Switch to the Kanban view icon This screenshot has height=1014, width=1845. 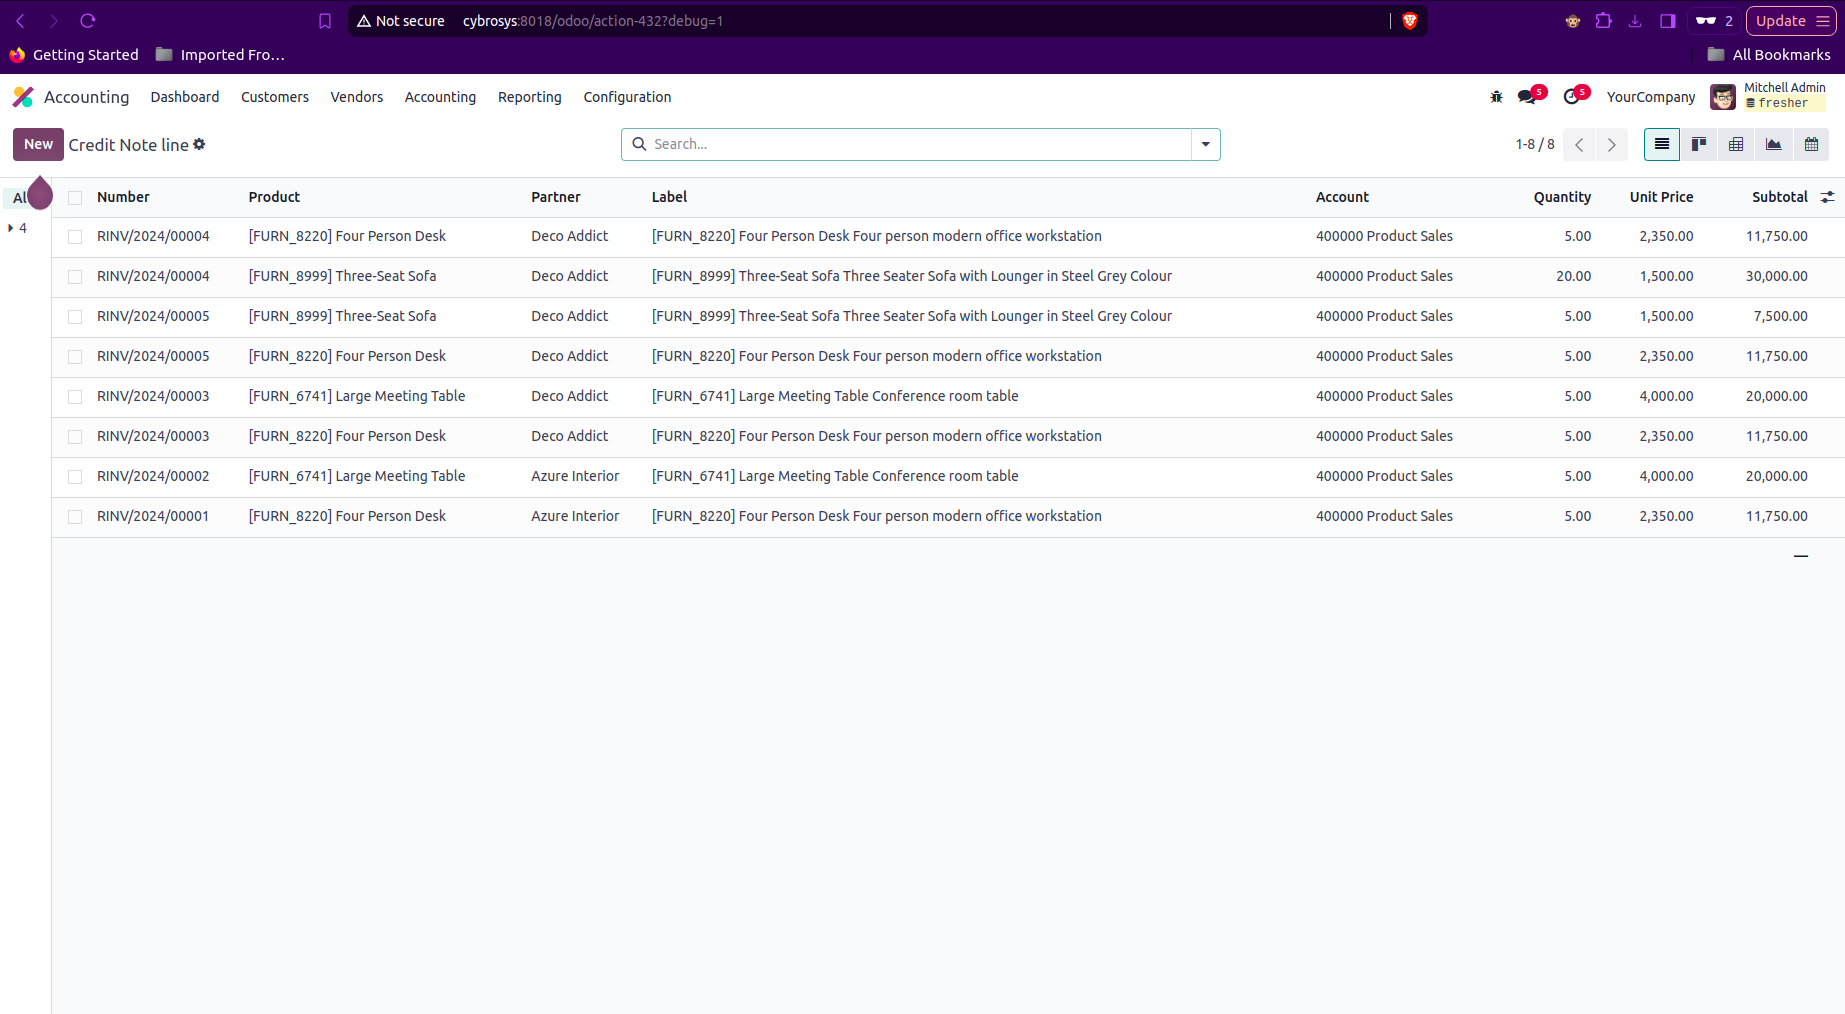(x=1698, y=144)
